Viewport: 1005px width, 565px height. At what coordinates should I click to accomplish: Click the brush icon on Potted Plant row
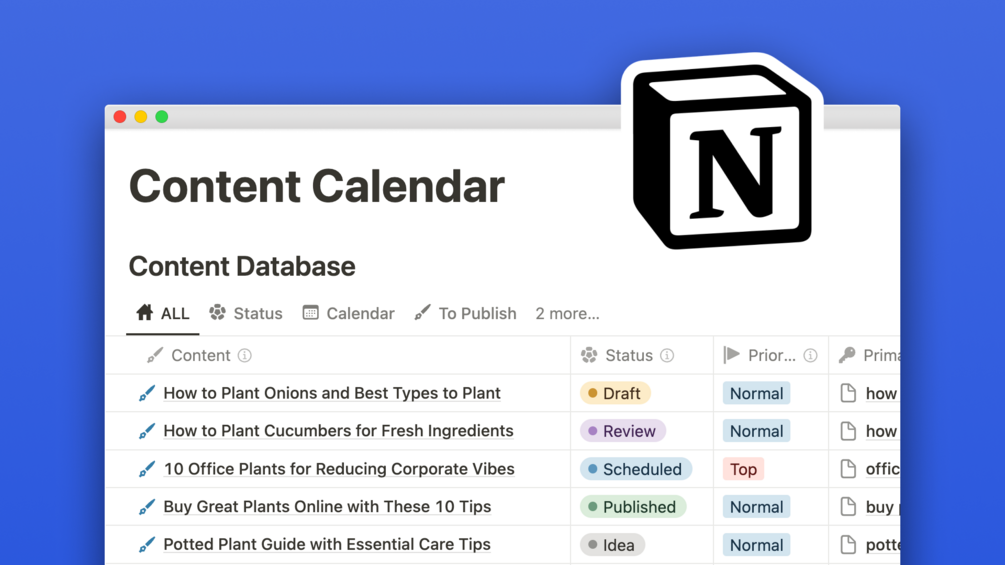(147, 545)
